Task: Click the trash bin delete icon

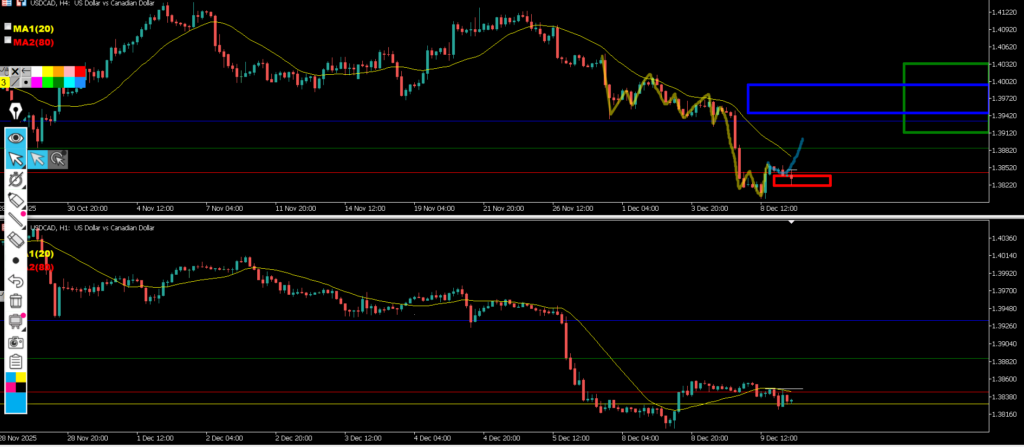Action: (16, 301)
